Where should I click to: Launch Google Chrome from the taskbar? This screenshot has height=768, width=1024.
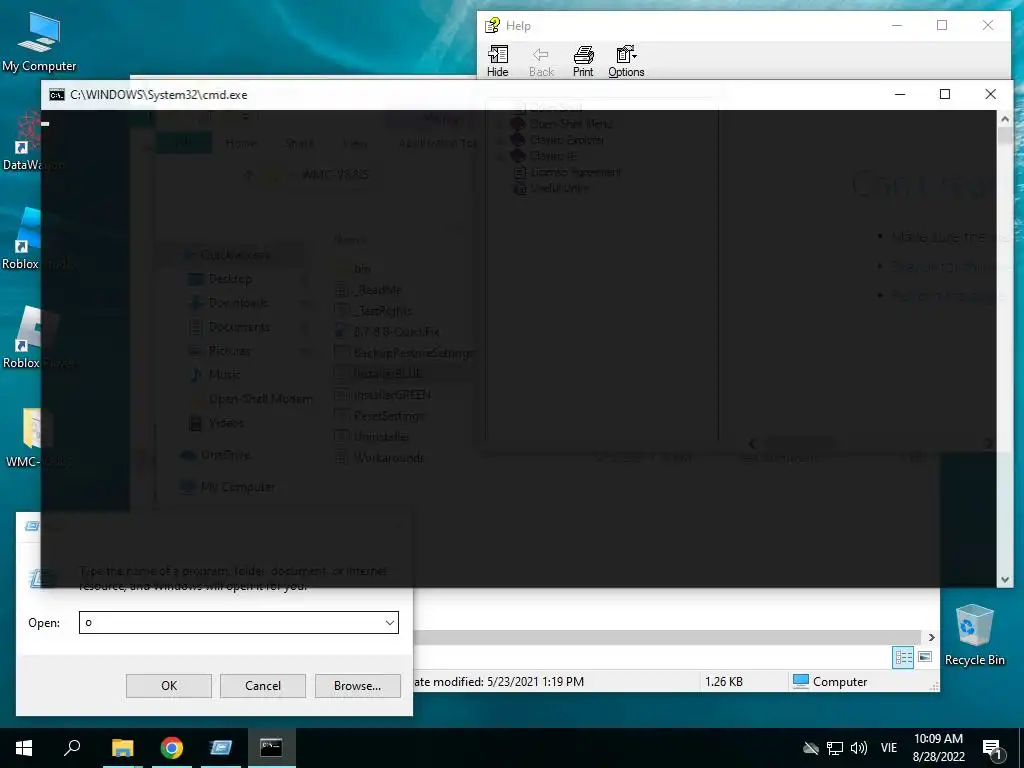click(x=172, y=748)
